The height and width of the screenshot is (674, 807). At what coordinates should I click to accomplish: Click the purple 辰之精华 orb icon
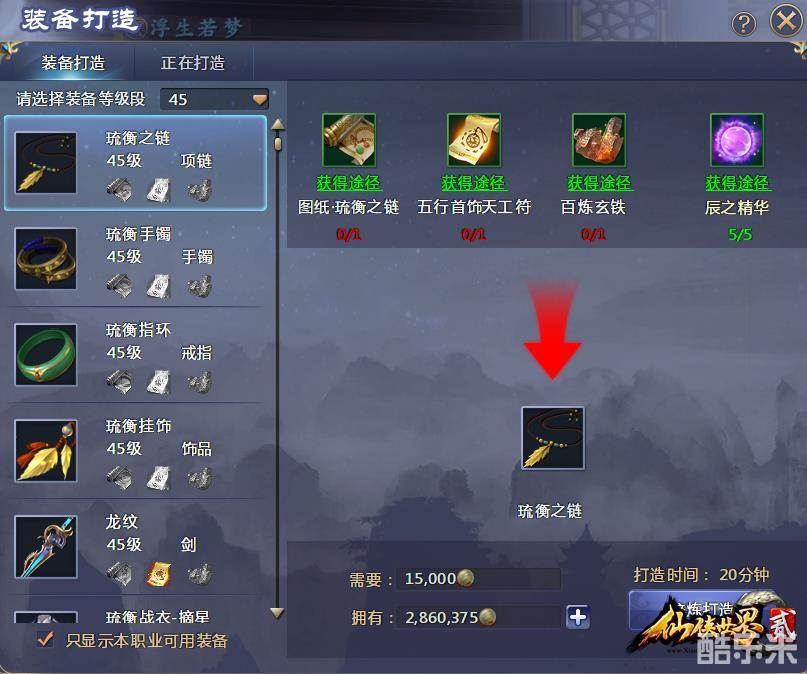click(737, 140)
